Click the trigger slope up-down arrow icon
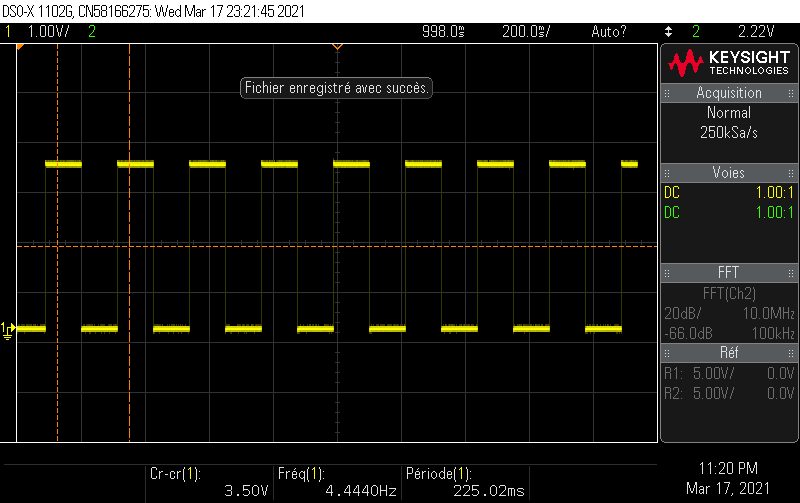The image size is (800, 503). click(668, 32)
